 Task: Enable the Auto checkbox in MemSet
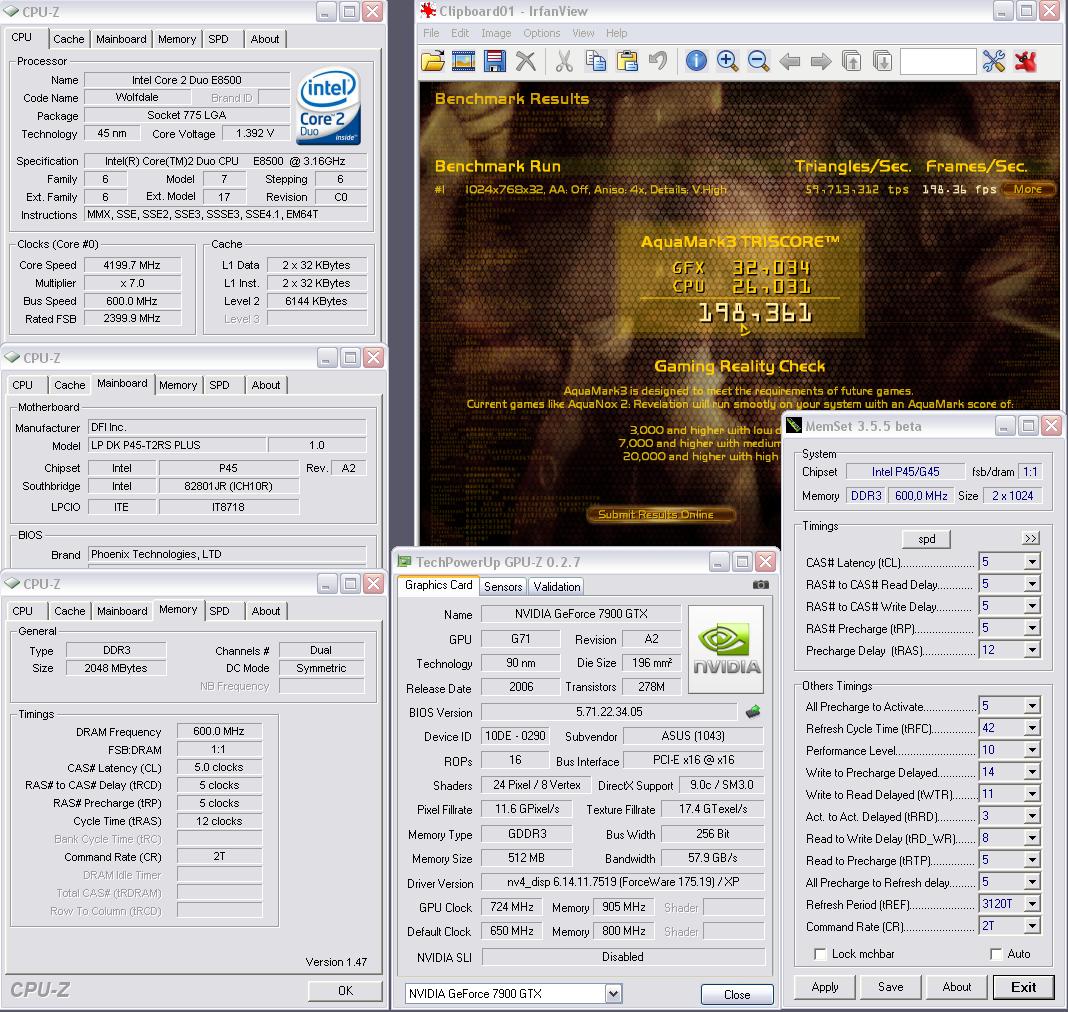[x=996, y=954]
